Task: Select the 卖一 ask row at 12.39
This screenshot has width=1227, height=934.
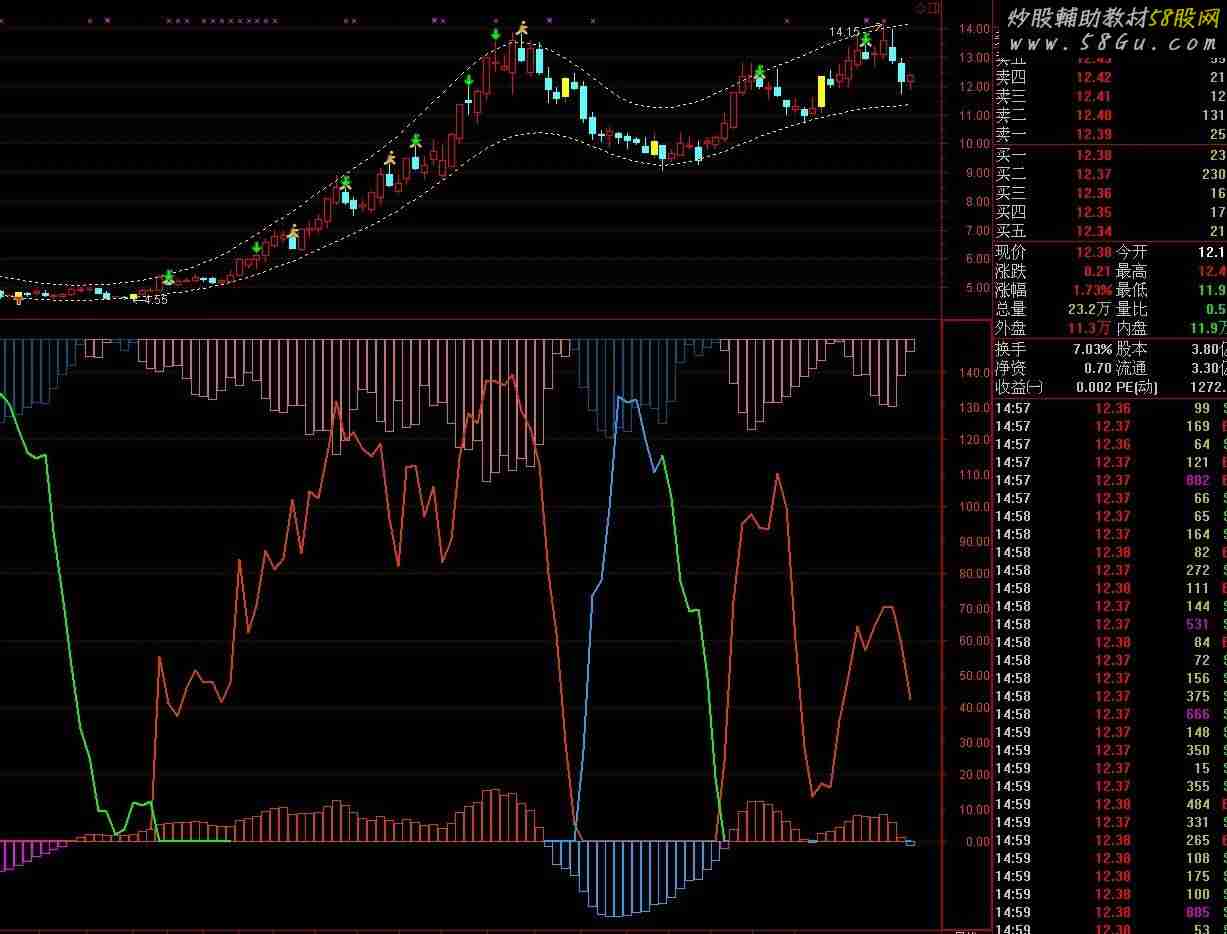Action: point(1110,134)
